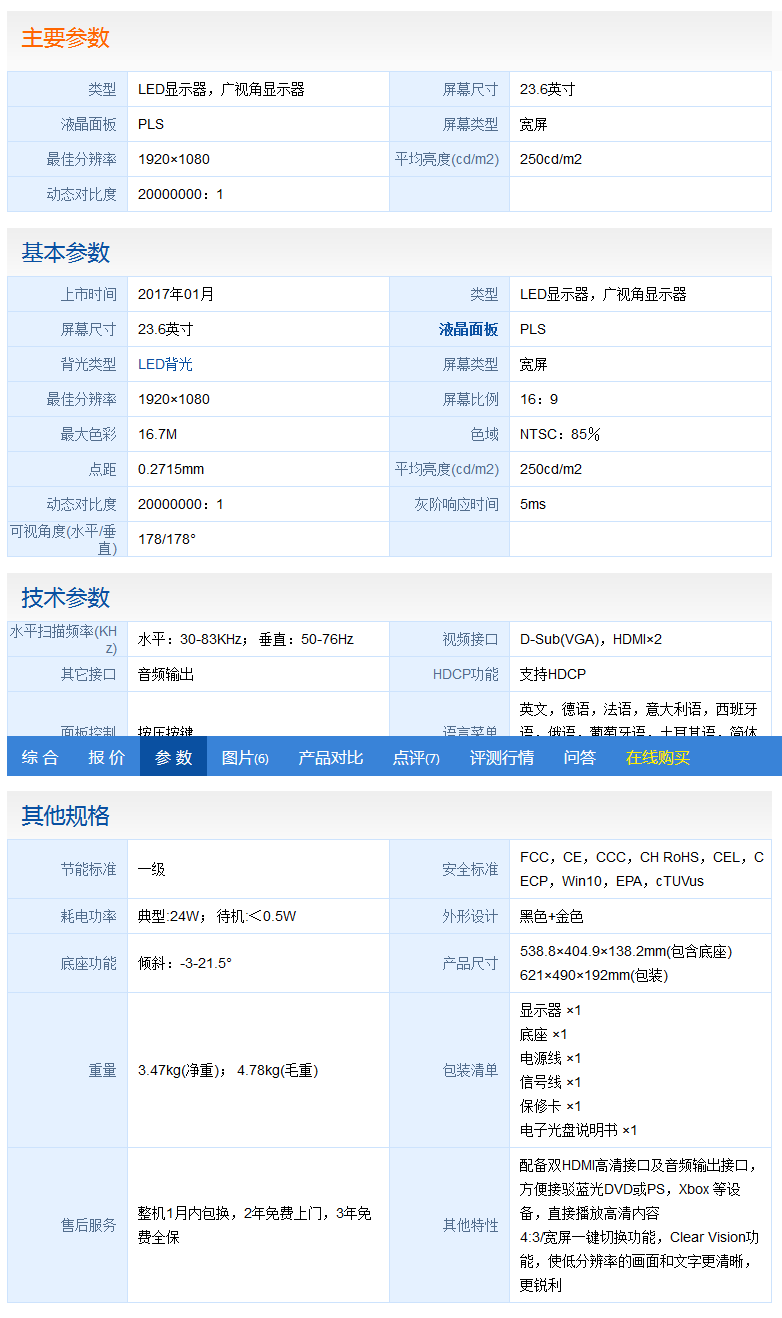Switch to the 问答 tab
Image resolution: width=782 pixels, height=1318 pixels.
pyautogui.click(x=580, y=757)
